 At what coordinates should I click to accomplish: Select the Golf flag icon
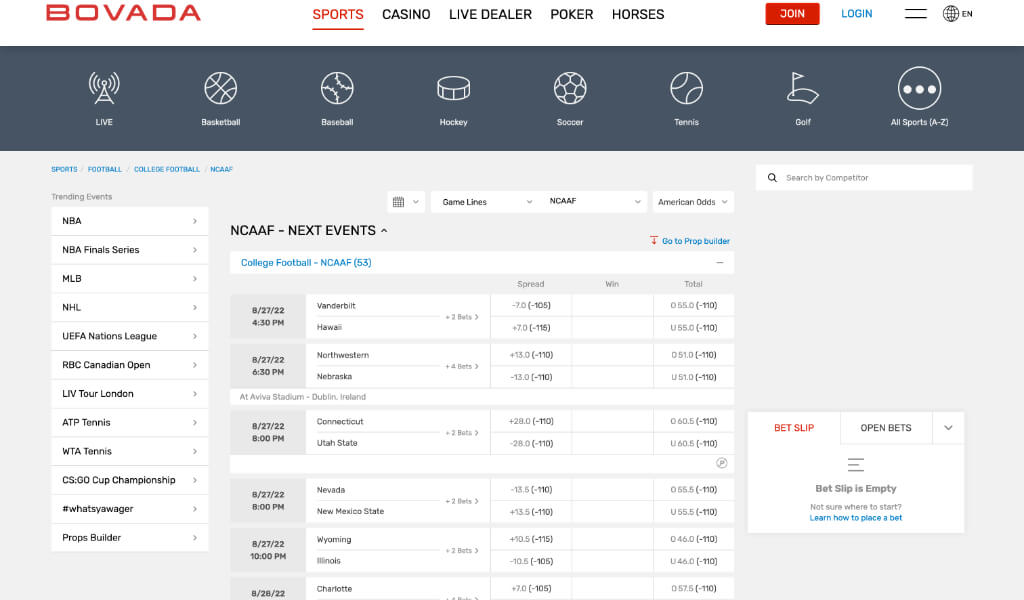coord(803,88)
